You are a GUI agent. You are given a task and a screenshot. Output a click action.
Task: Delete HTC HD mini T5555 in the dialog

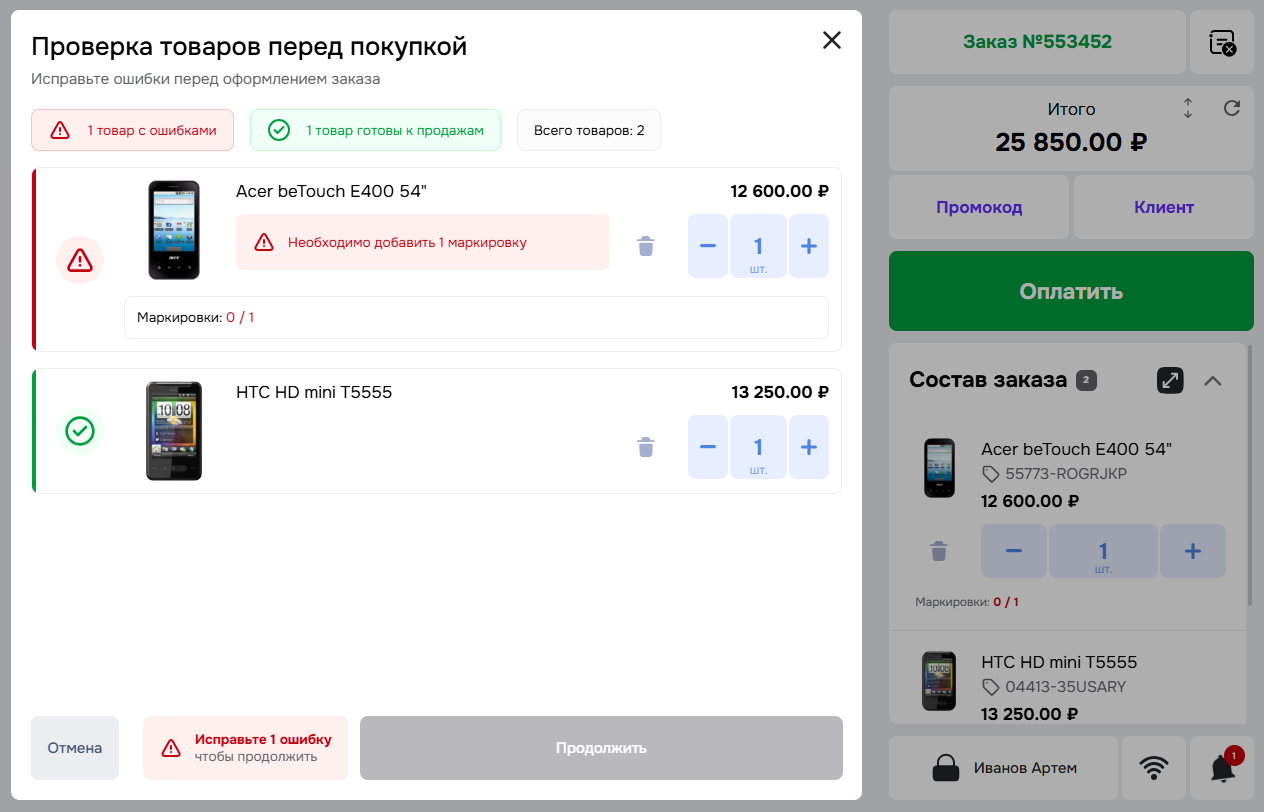point(646,447)
